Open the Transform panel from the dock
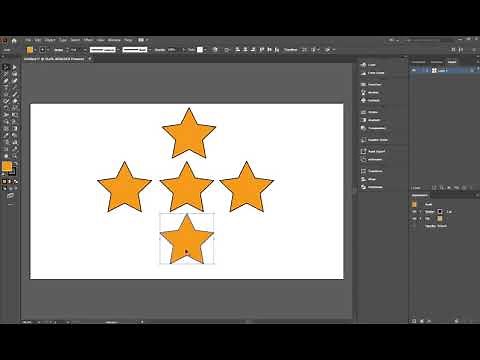Viewport: 480px width, 360px height. click(x=372, y=171)
